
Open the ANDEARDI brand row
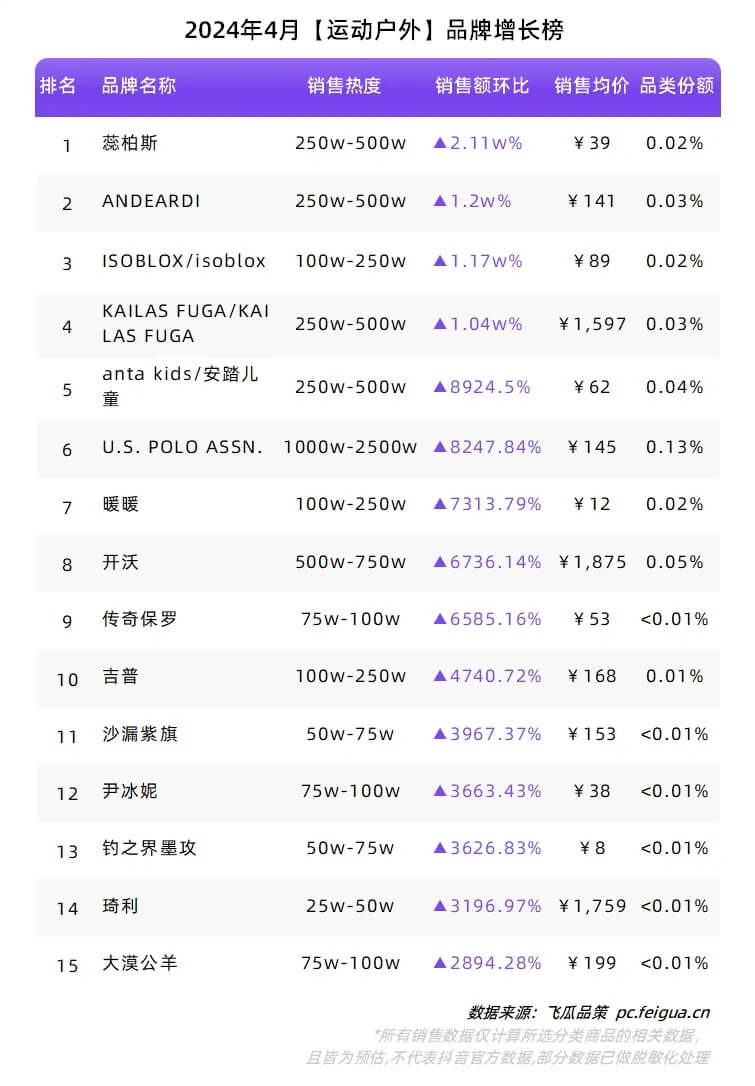point(378,202)
